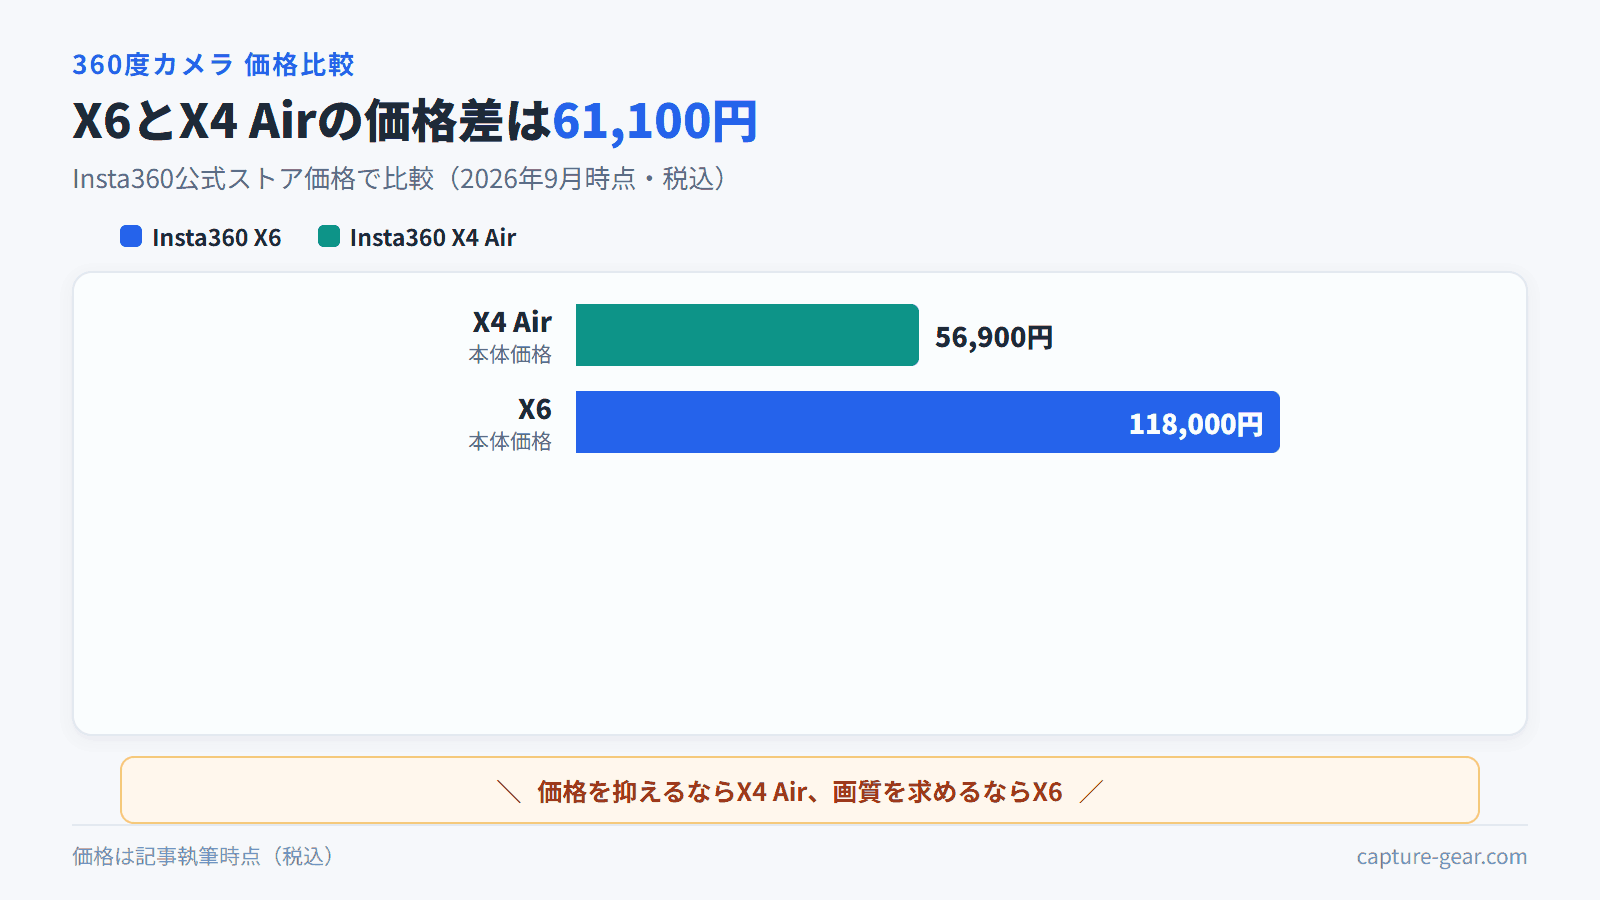The image size is (1600, 900).
Task: Click the '360度カメラ 価格比較' heading
Action: click(x=213, y=64)
